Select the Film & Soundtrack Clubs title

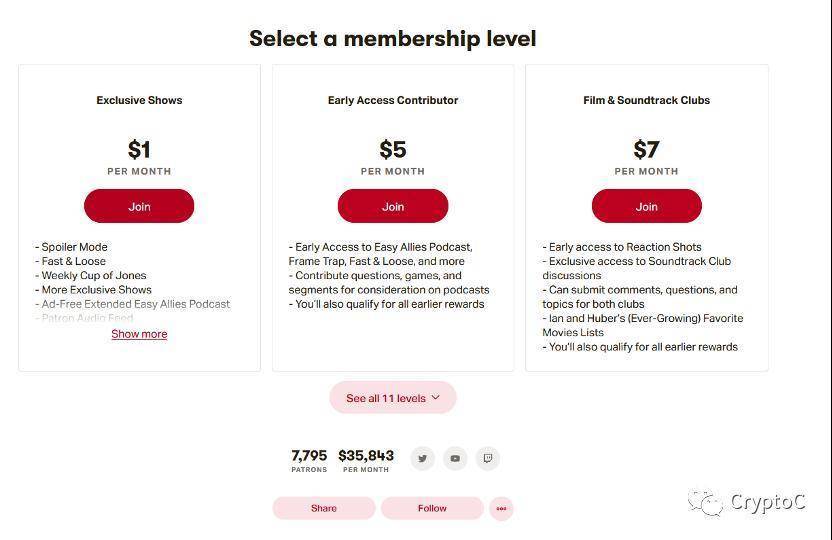click(646, 100)
